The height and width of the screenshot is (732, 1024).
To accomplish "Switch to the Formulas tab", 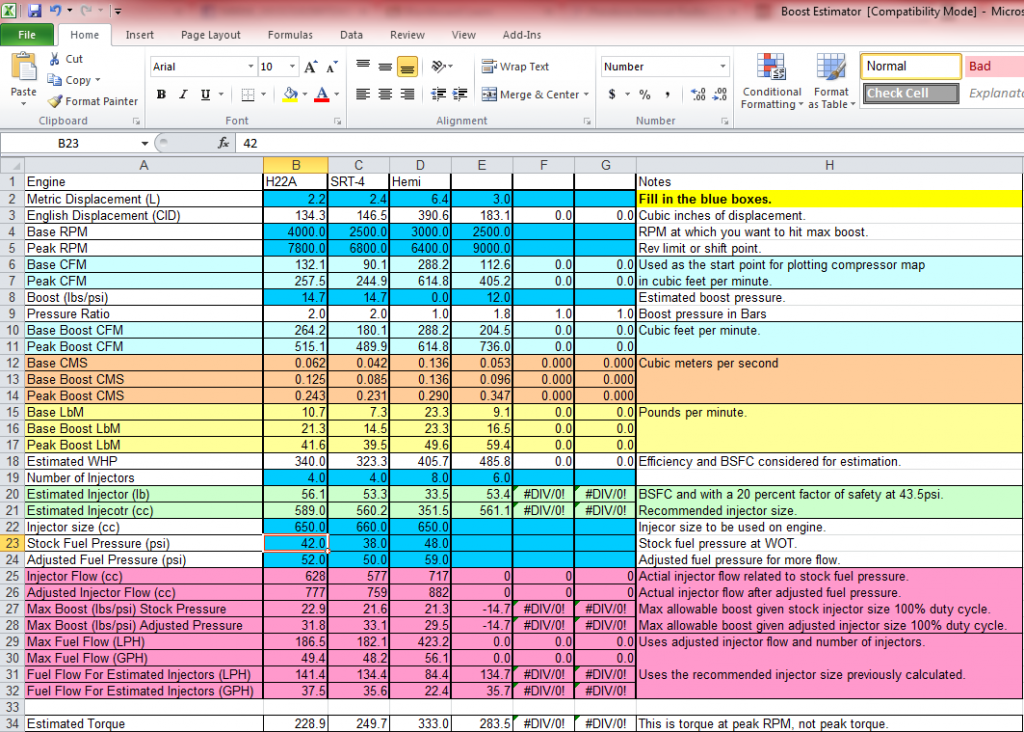I will click(290, 34).
